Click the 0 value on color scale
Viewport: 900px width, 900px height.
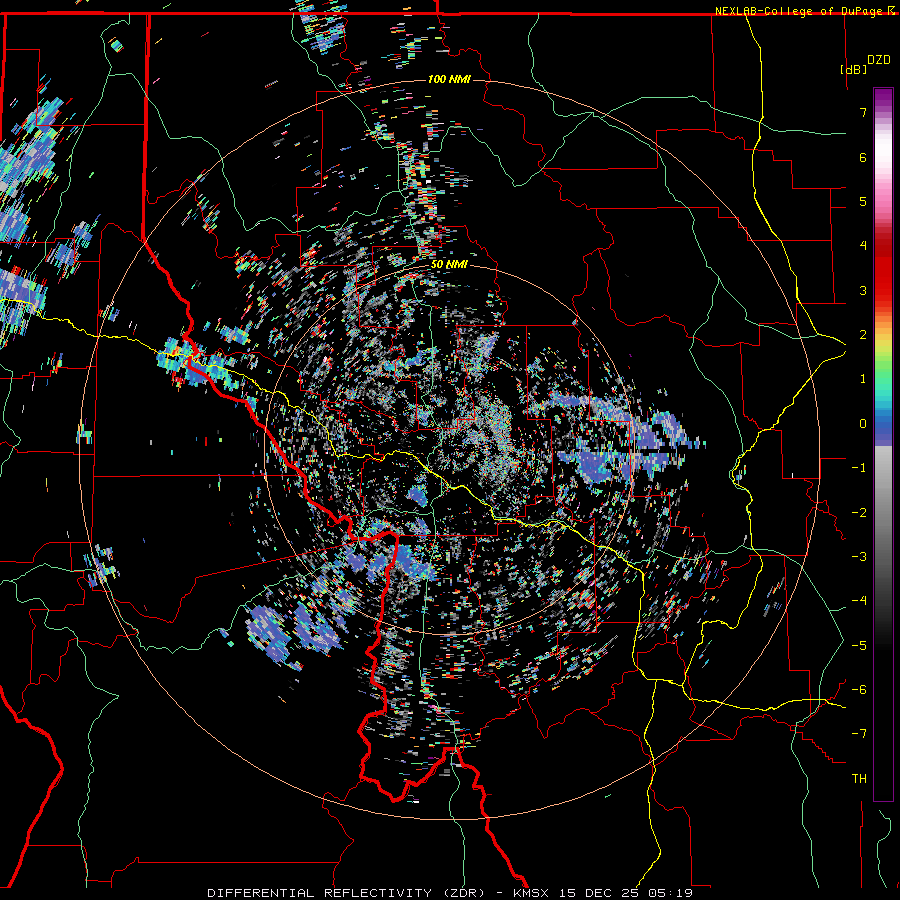(x=863, y=424)
